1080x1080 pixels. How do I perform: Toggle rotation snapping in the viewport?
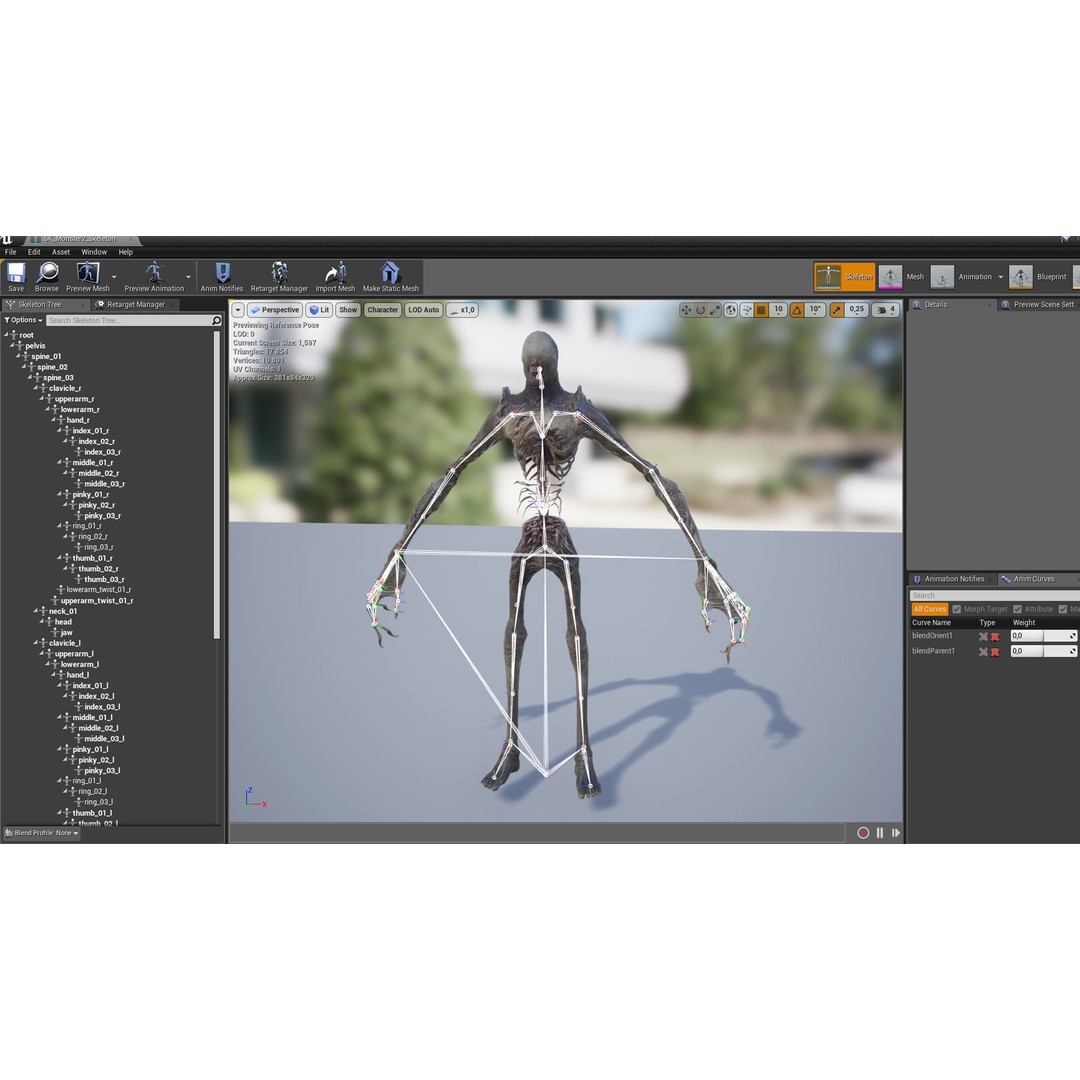(x=797, y=310)
